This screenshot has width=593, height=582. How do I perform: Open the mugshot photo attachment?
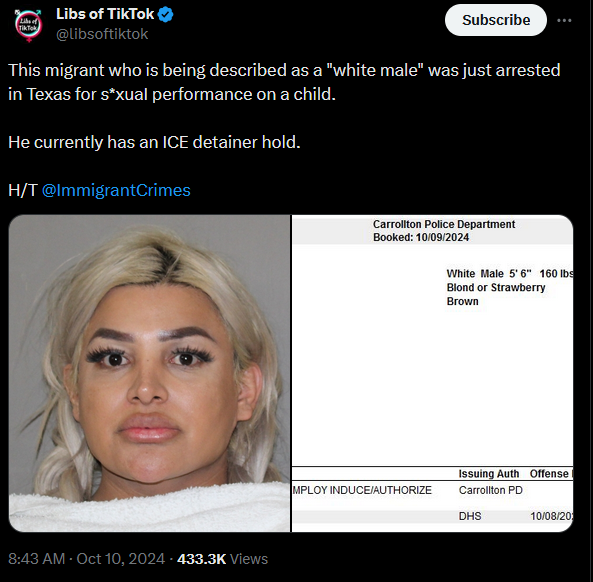click(x=149, y=373)
